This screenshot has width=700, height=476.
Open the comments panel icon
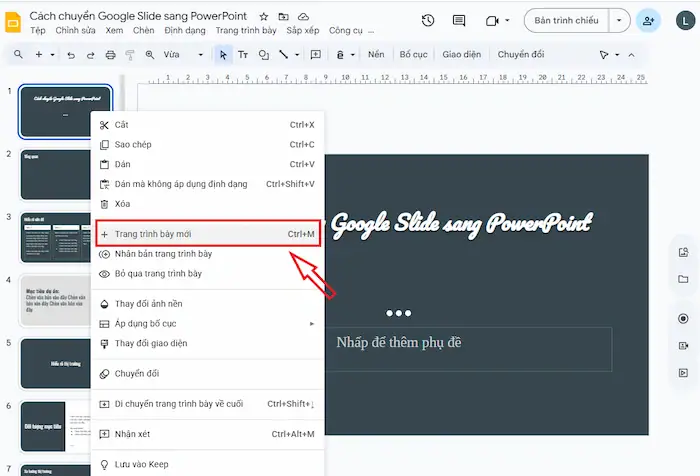(x=458, y=20)
